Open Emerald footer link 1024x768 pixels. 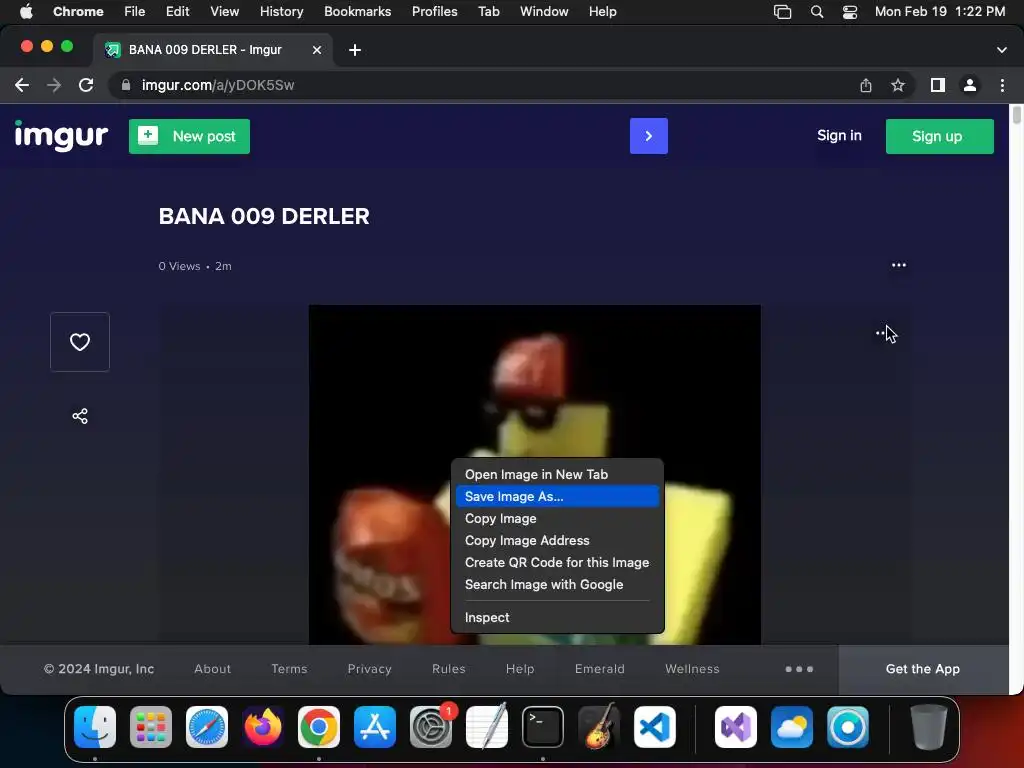point(600,669)
